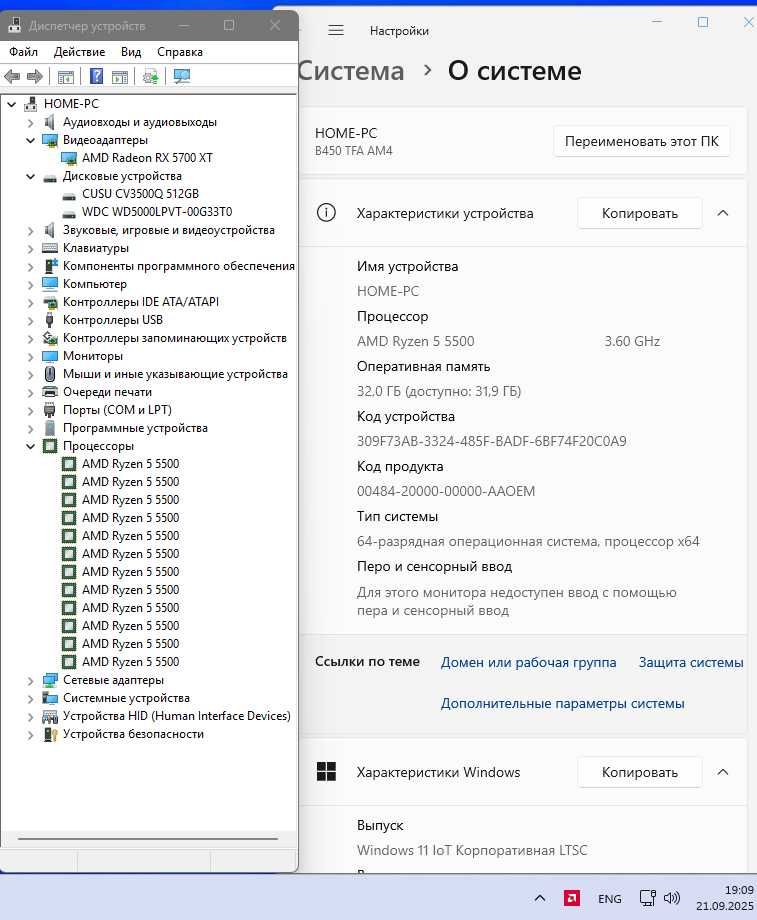Click the volume speaker tray icon
The image size is (757, 920).
tap(671, 898)
